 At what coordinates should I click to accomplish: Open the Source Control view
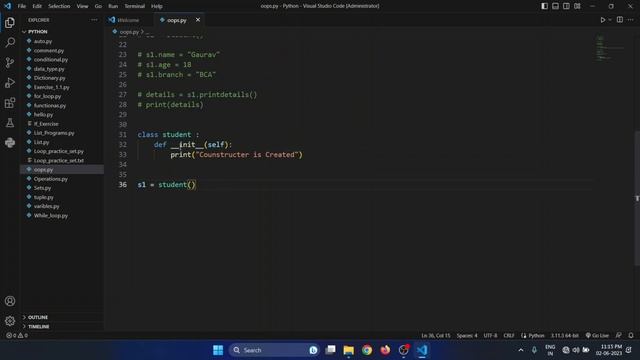click(x=10, y=62)
